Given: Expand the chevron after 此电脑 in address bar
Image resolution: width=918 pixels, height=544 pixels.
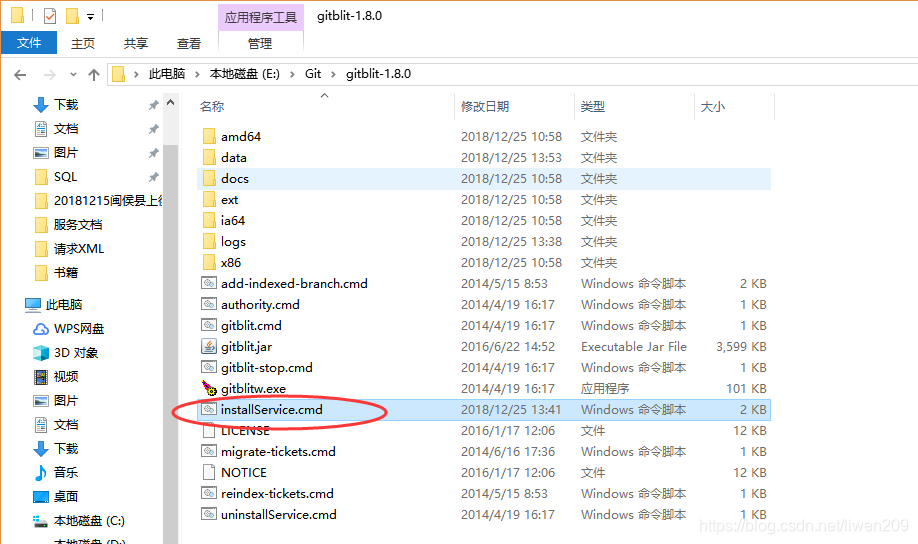Looking at the screenshot, I should click(x=197, y=74).
